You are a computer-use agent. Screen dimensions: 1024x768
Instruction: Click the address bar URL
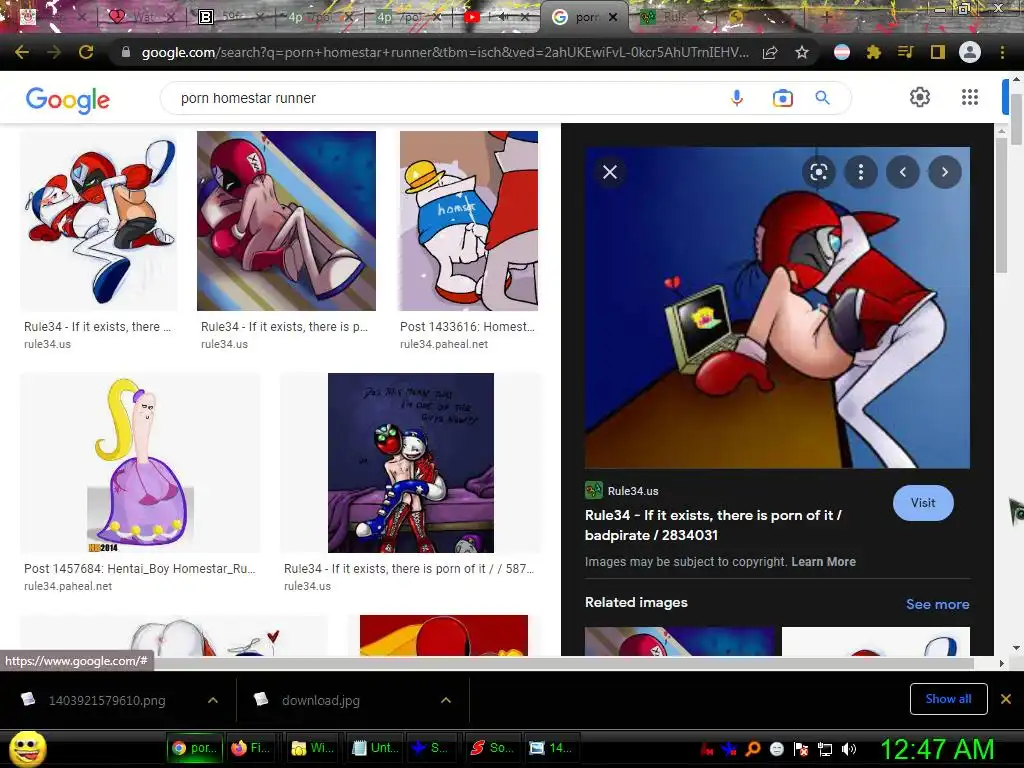pyautogui.click(x=445, y=52)
